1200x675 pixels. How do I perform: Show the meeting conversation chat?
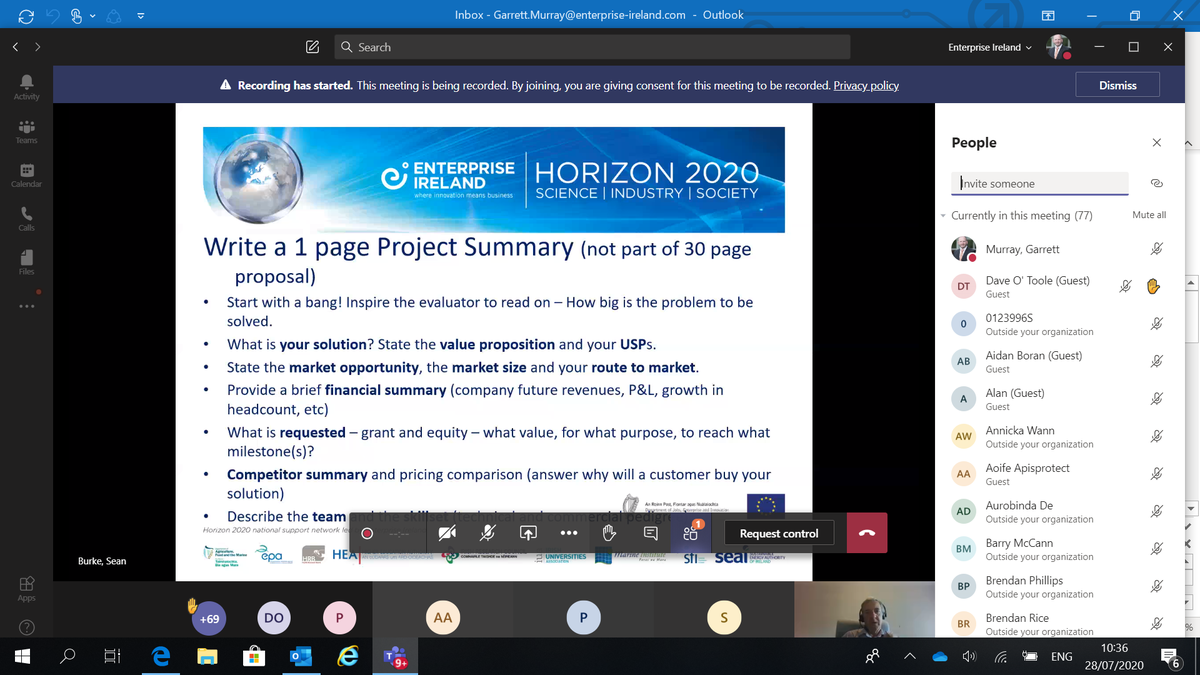[650, 534]
